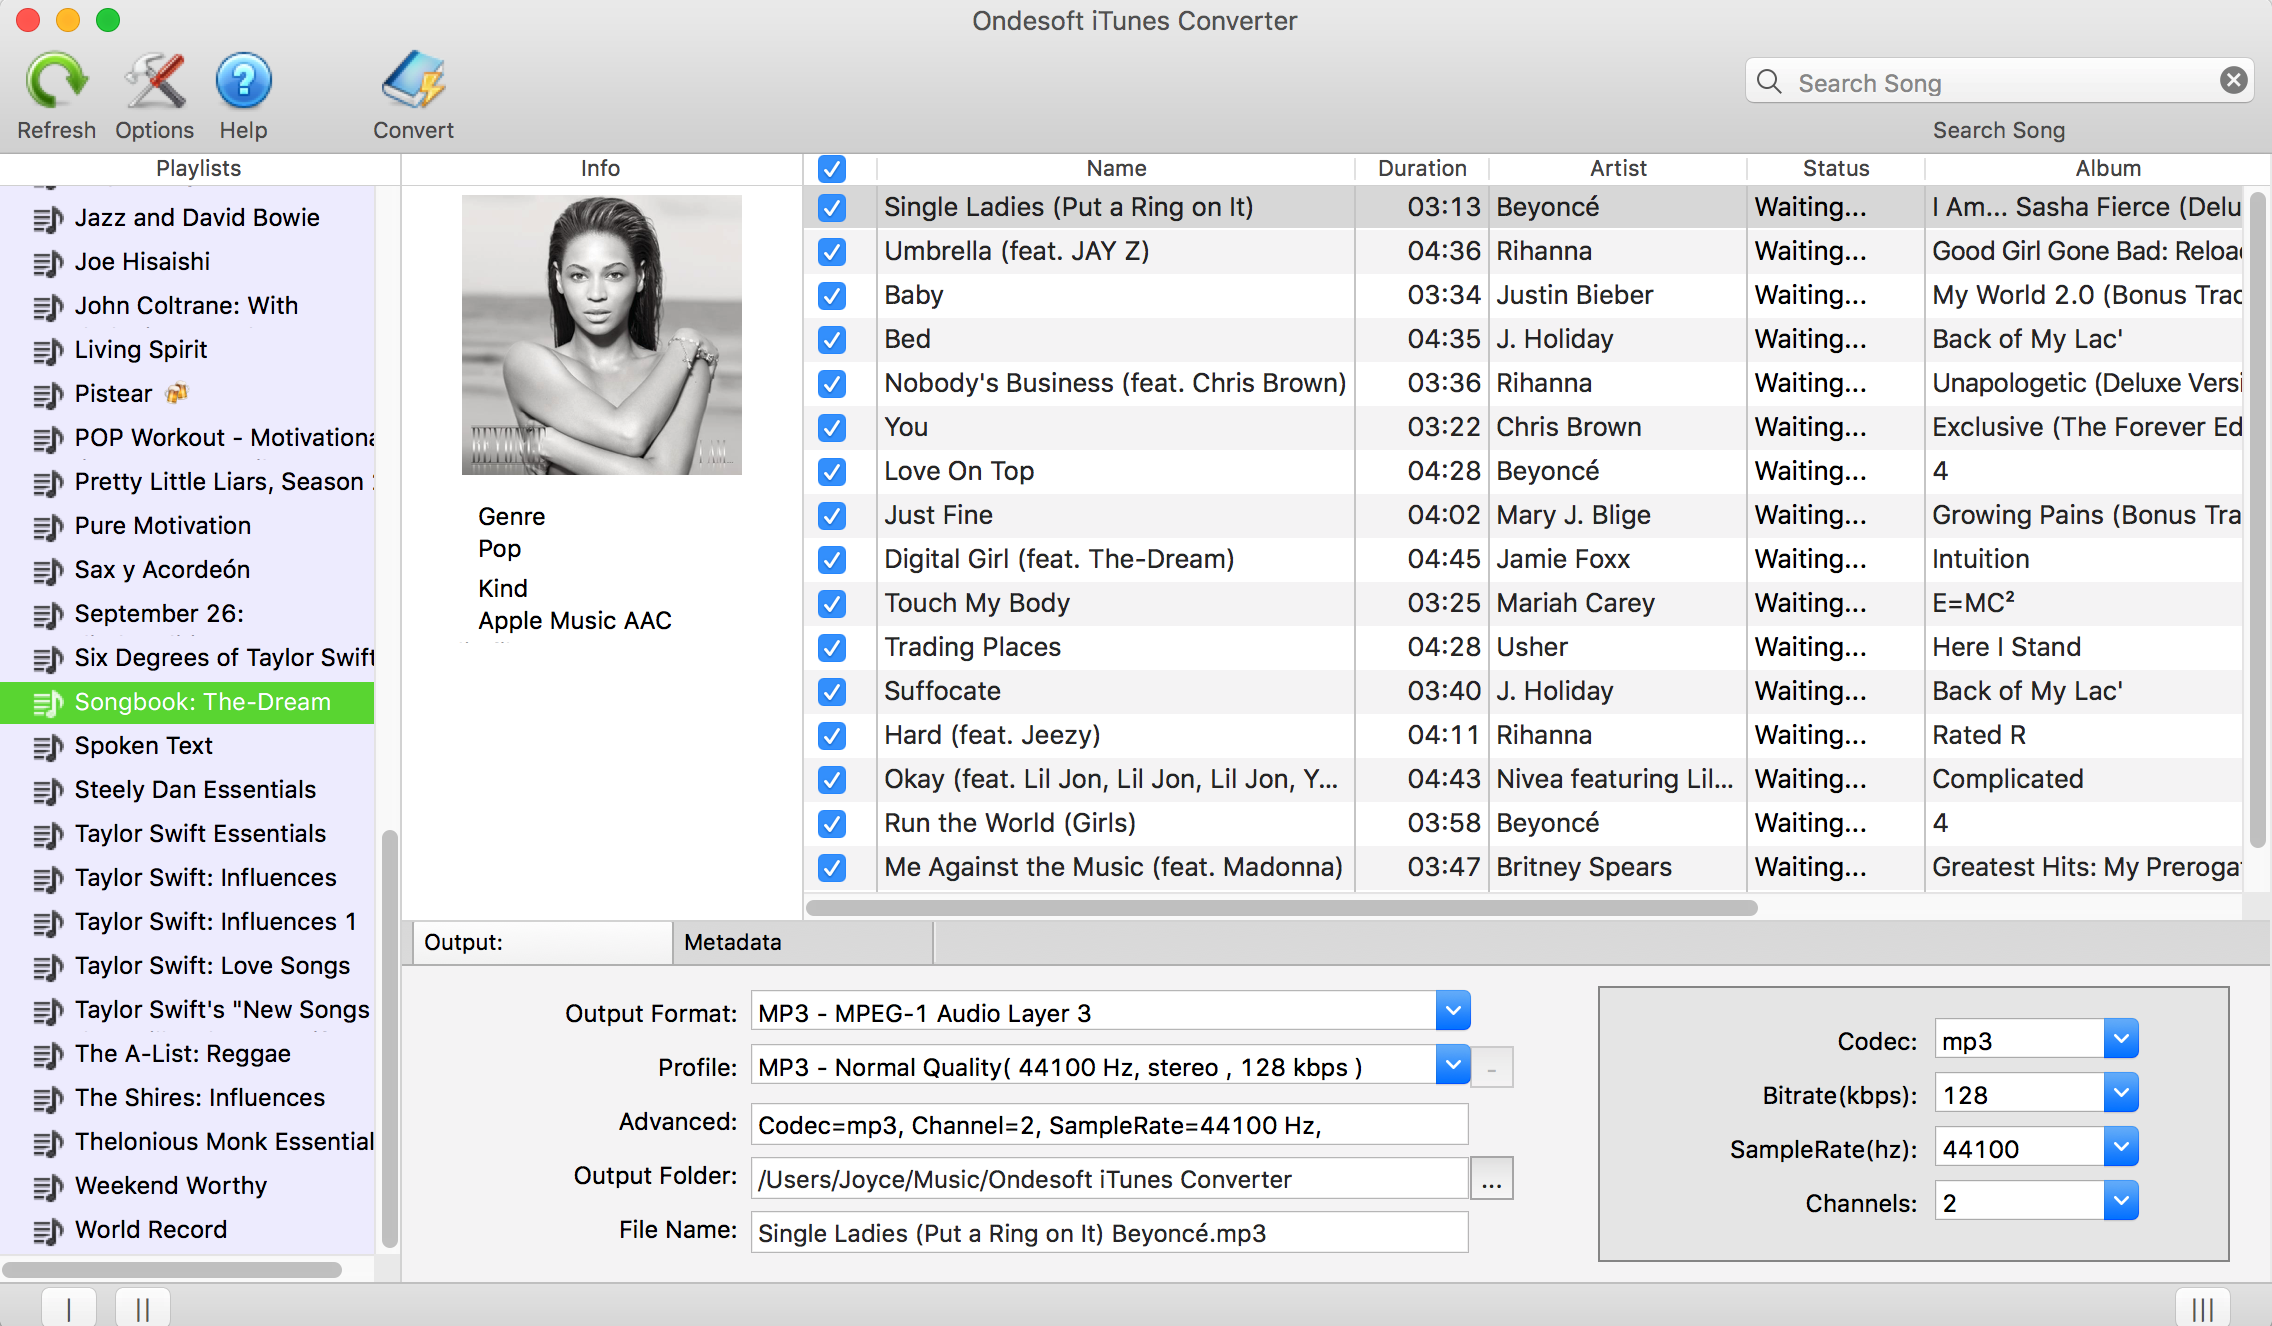The height and width of the screenshot is (1326, 2272).
Task: Select the Six Degrees of Taylor Swift playlist
Action: [222, 657]
